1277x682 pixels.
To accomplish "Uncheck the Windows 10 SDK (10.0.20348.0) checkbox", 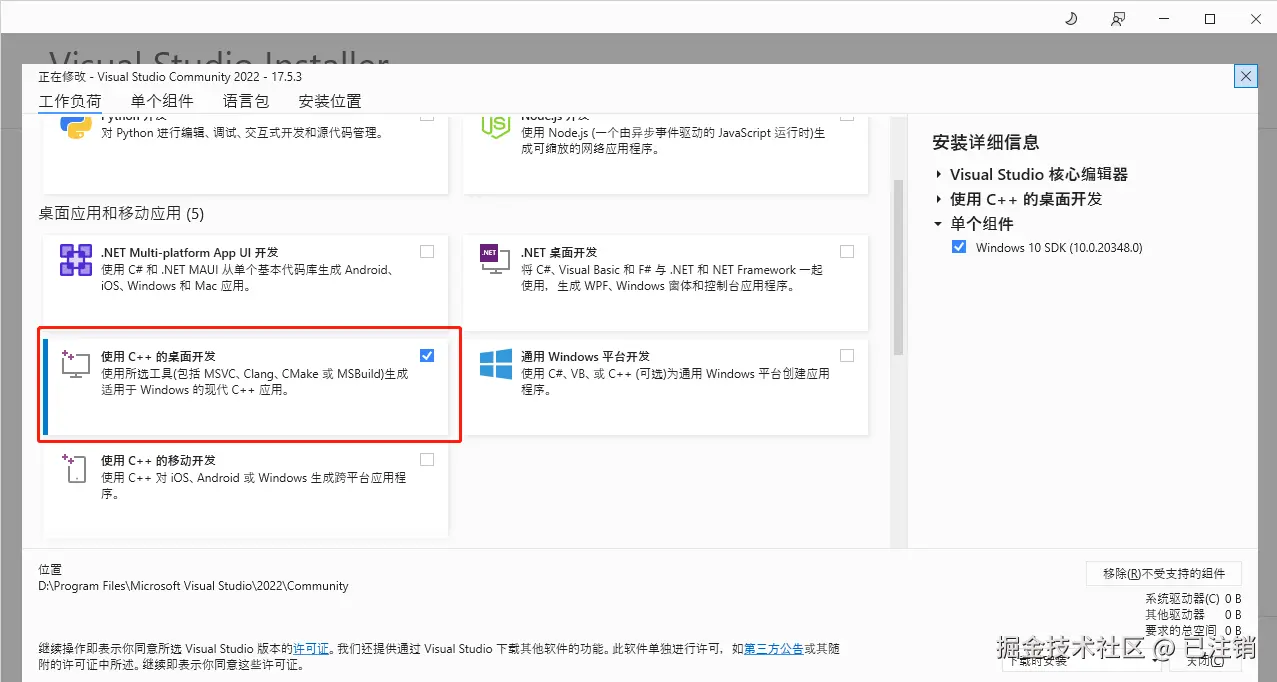I will pos(959,247).
